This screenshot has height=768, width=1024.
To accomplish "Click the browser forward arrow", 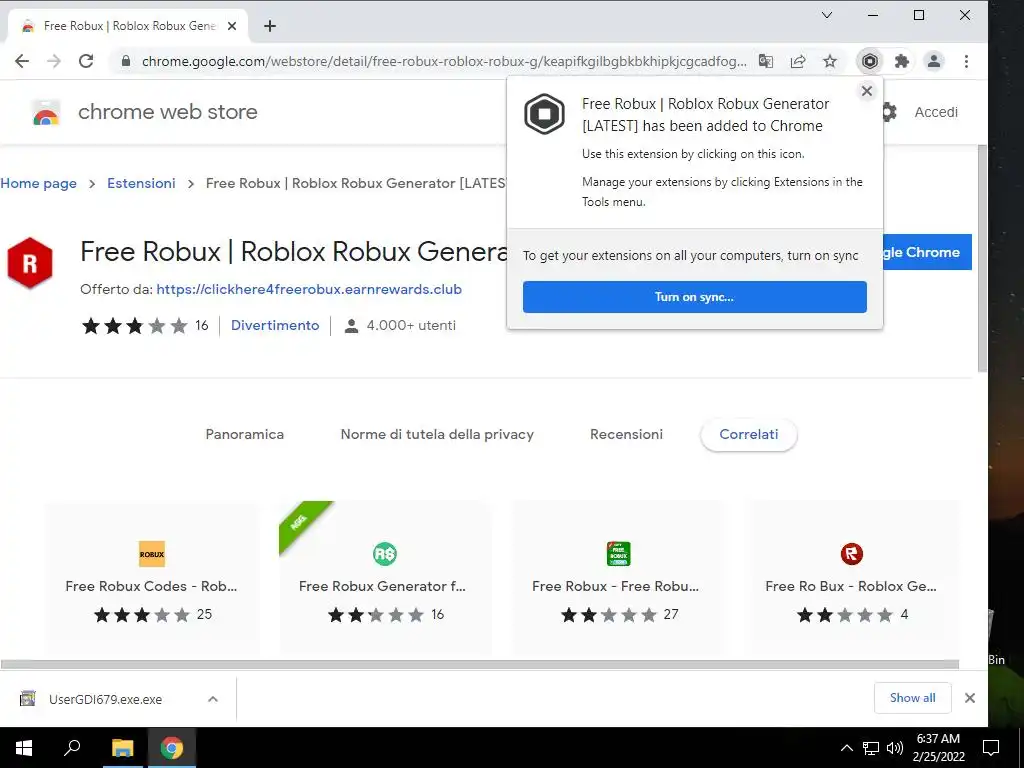I will [54, 61].
